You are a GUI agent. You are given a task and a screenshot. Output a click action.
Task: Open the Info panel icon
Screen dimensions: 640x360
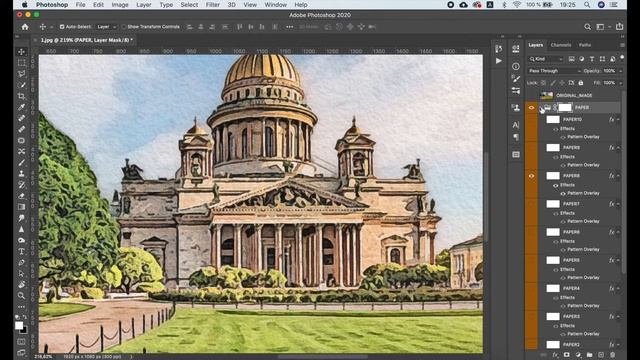516,66
